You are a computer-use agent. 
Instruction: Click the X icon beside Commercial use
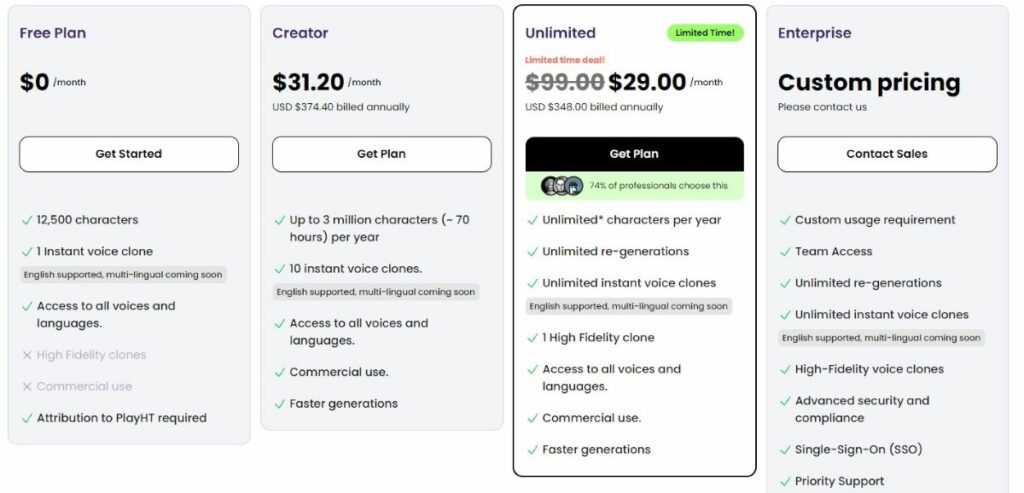pyautogui.click(x=27, y=387)
